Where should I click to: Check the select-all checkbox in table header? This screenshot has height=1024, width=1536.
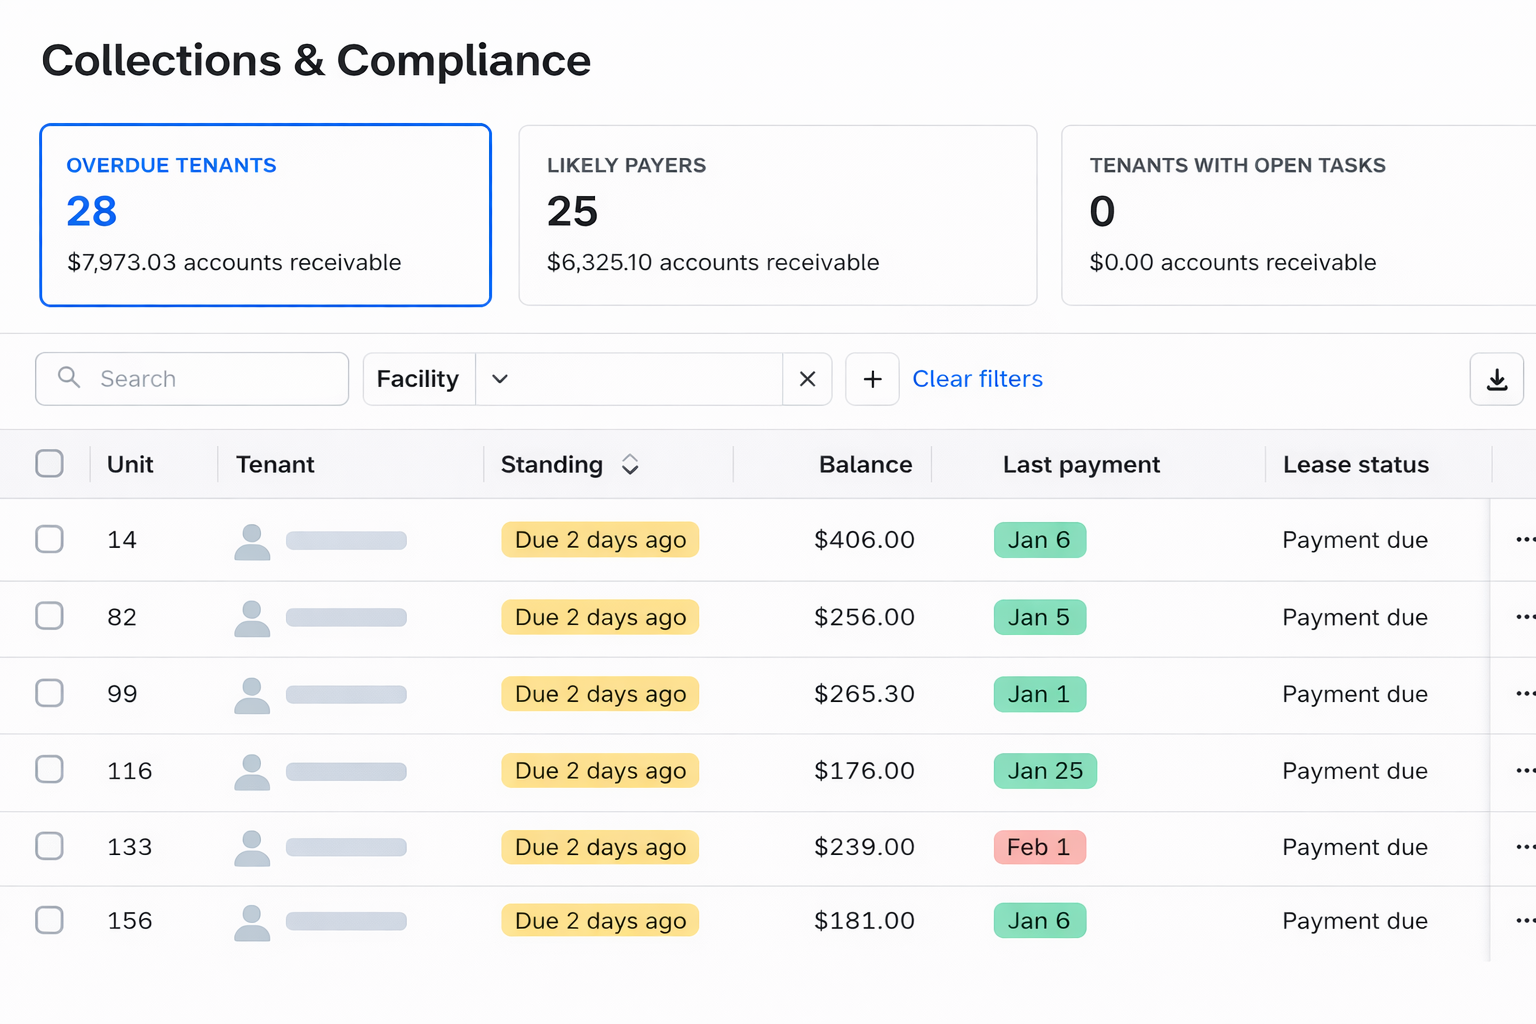coord(49,463)
